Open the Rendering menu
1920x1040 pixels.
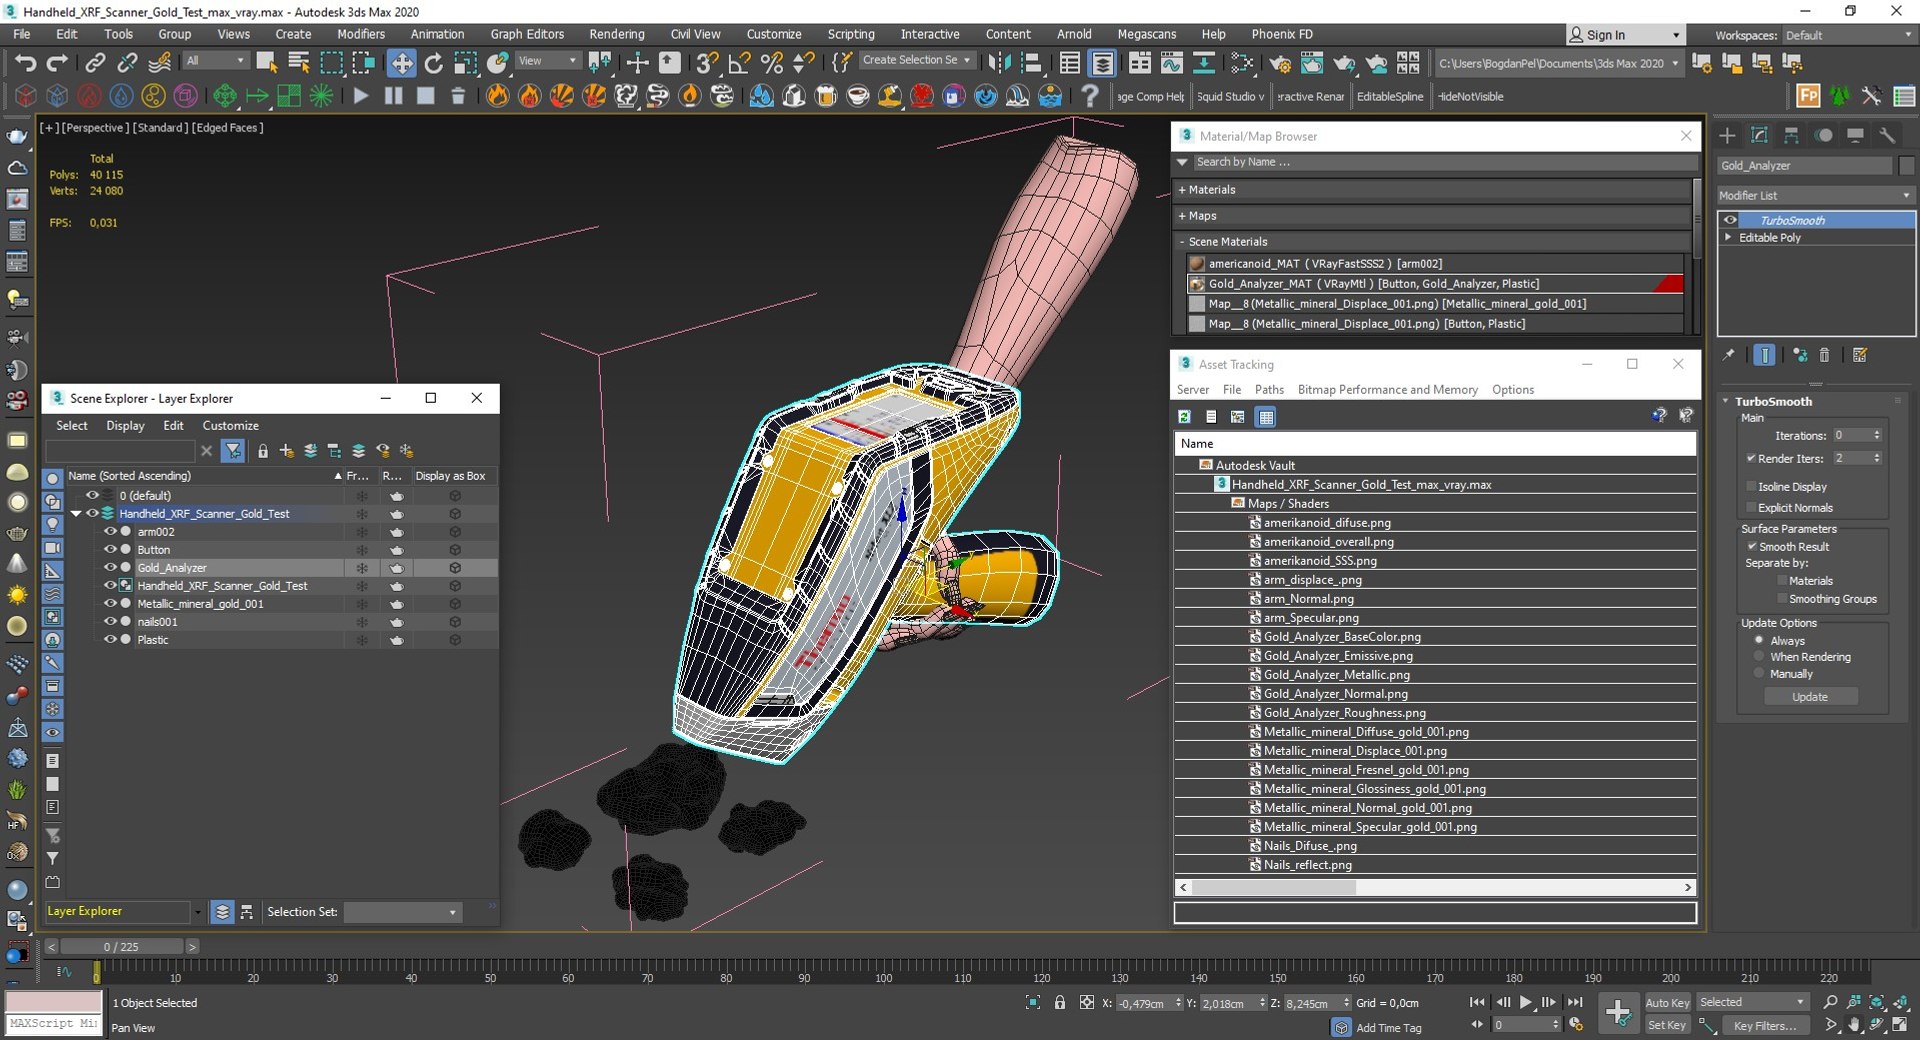click(x=616, y=34)
